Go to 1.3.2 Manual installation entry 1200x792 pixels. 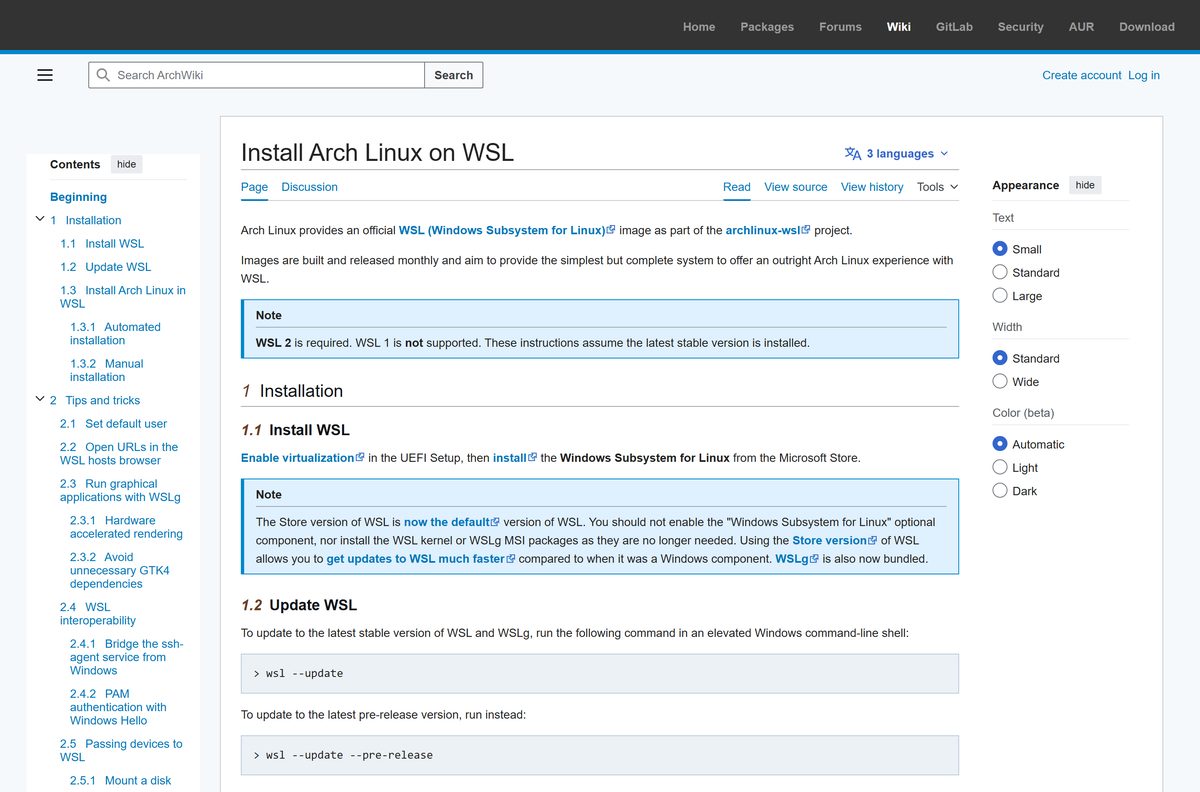coord(107,370)
